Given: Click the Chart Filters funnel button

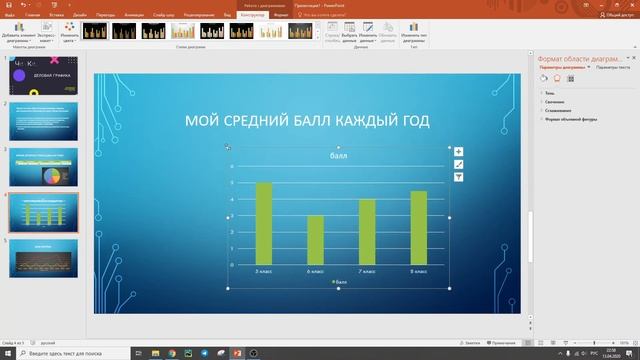Looking at the screenshot, I should [458, 177].
